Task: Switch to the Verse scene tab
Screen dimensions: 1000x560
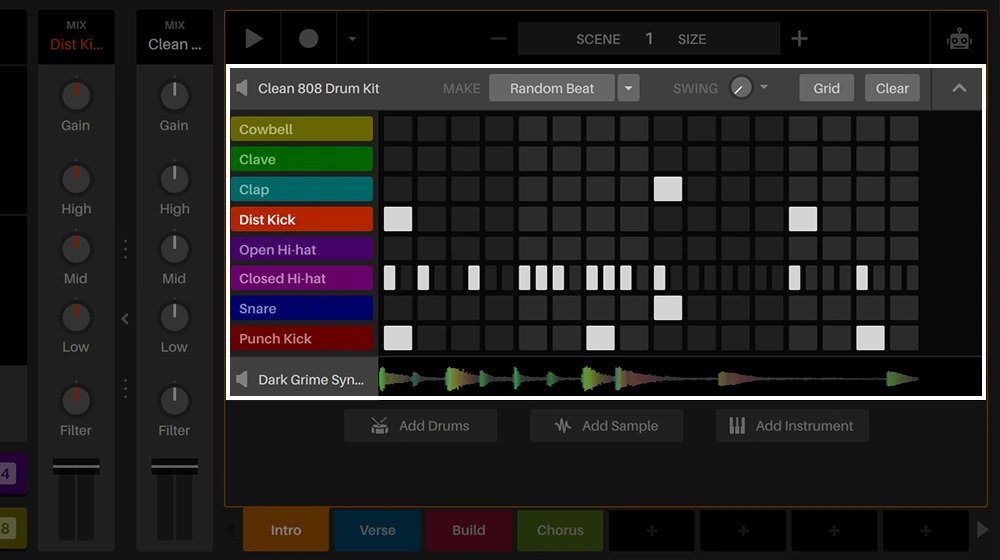Action: pos(378,530)
